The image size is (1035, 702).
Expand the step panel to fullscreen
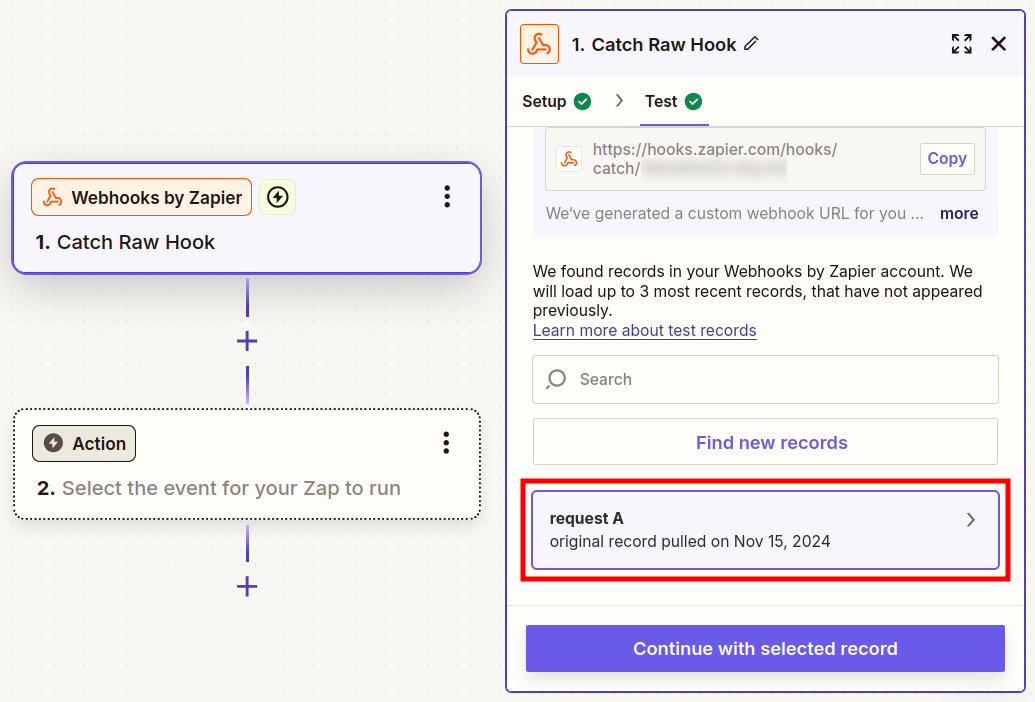(x=961, y=44)
